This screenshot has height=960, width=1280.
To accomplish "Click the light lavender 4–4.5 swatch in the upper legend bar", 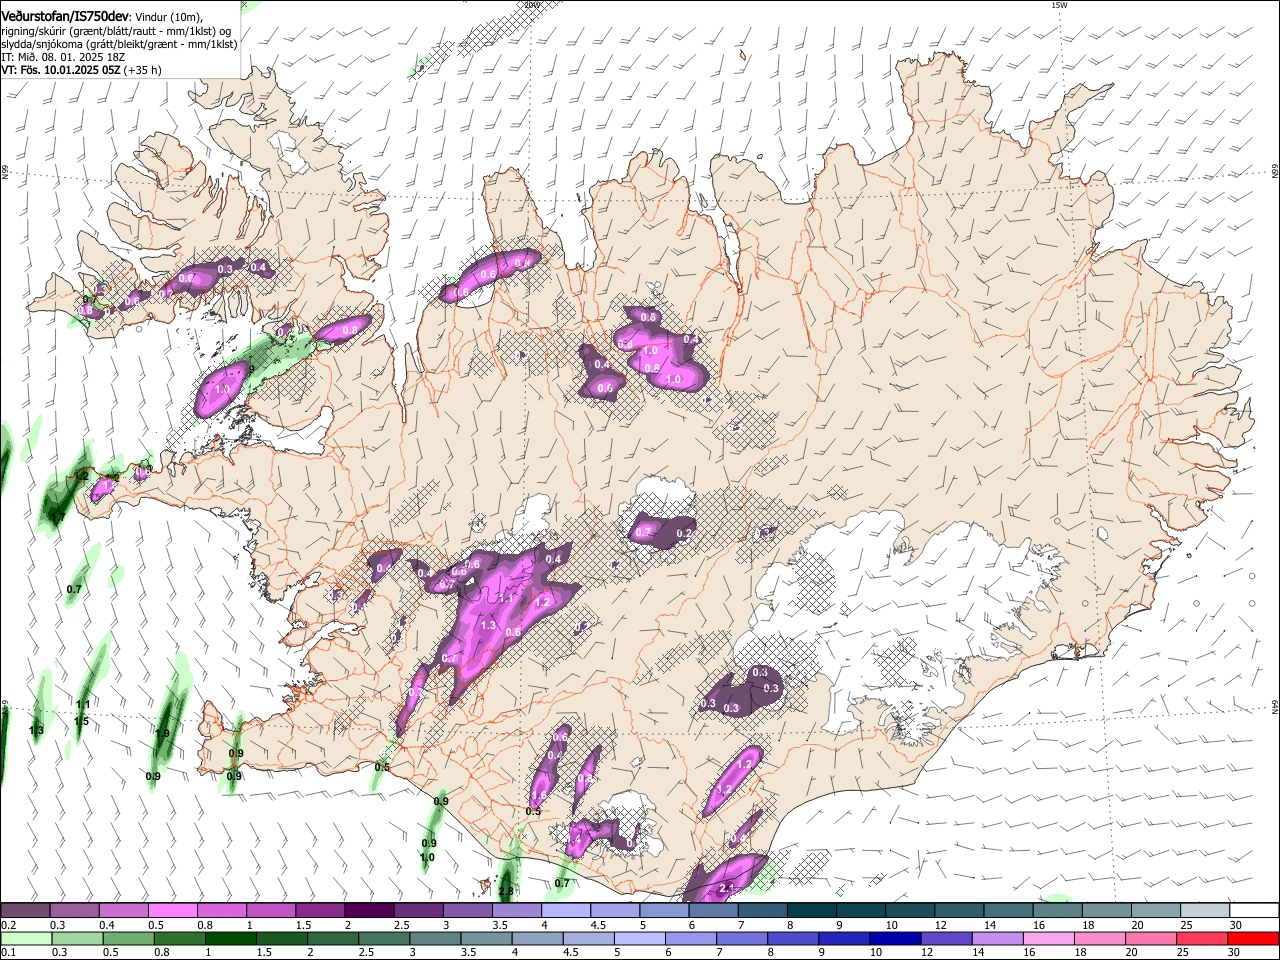I will (566, 911).
